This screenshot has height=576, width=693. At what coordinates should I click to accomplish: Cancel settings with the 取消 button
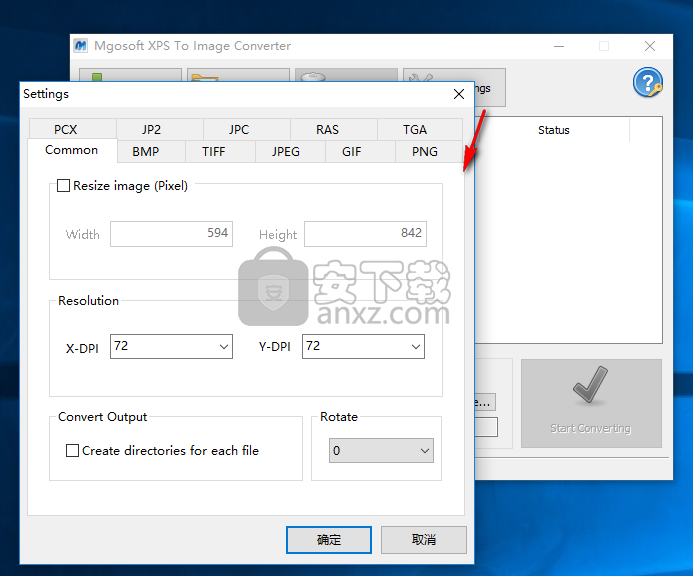point(423,540)
